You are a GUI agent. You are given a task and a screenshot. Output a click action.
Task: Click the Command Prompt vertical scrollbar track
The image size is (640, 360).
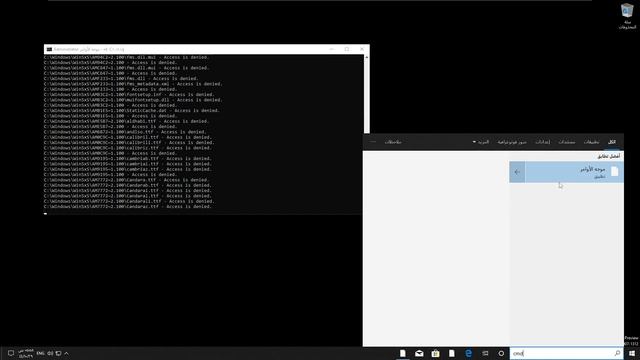367,96
